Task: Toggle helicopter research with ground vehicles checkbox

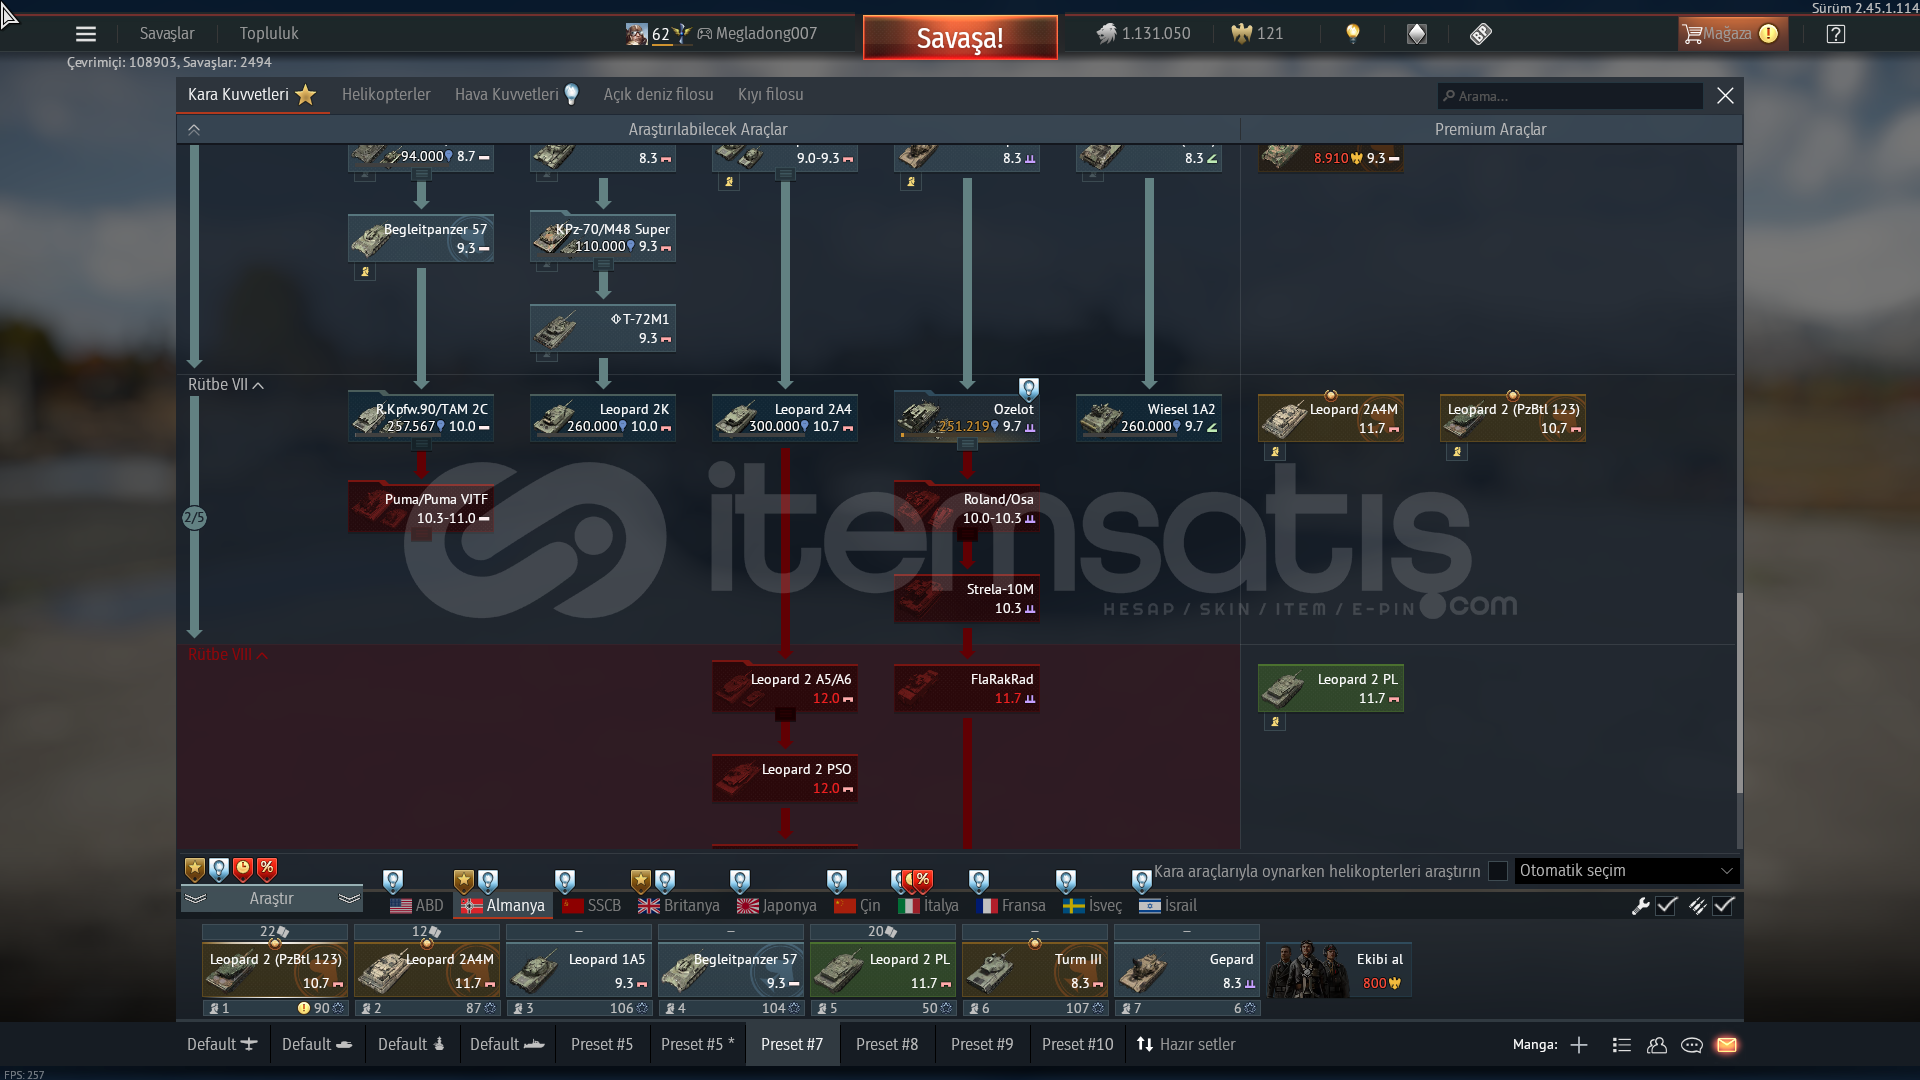Action: [1498, 871]
